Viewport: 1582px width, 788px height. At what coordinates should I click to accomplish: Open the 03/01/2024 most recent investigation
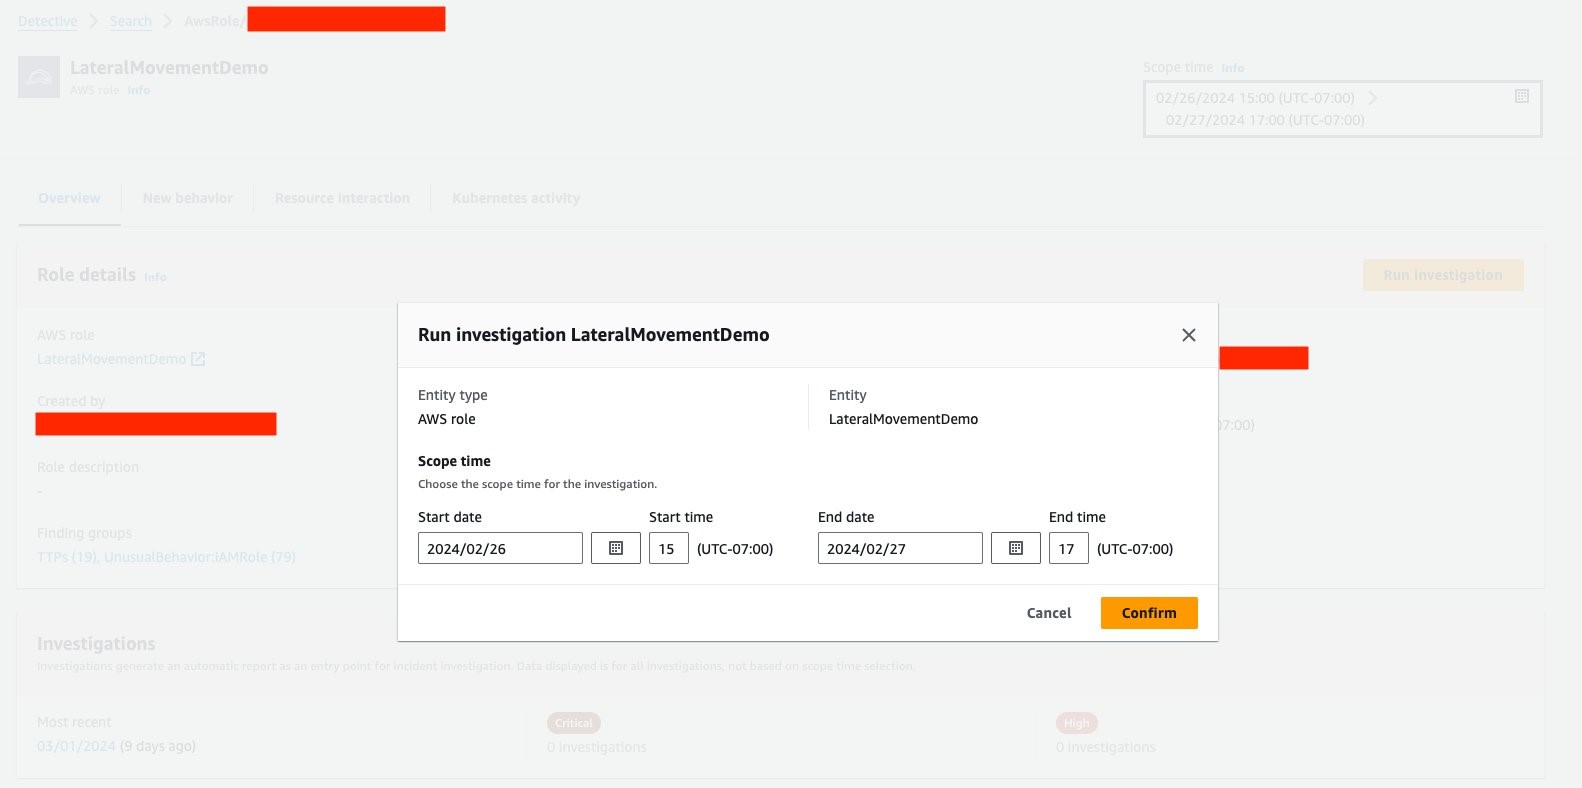(76, 746)
